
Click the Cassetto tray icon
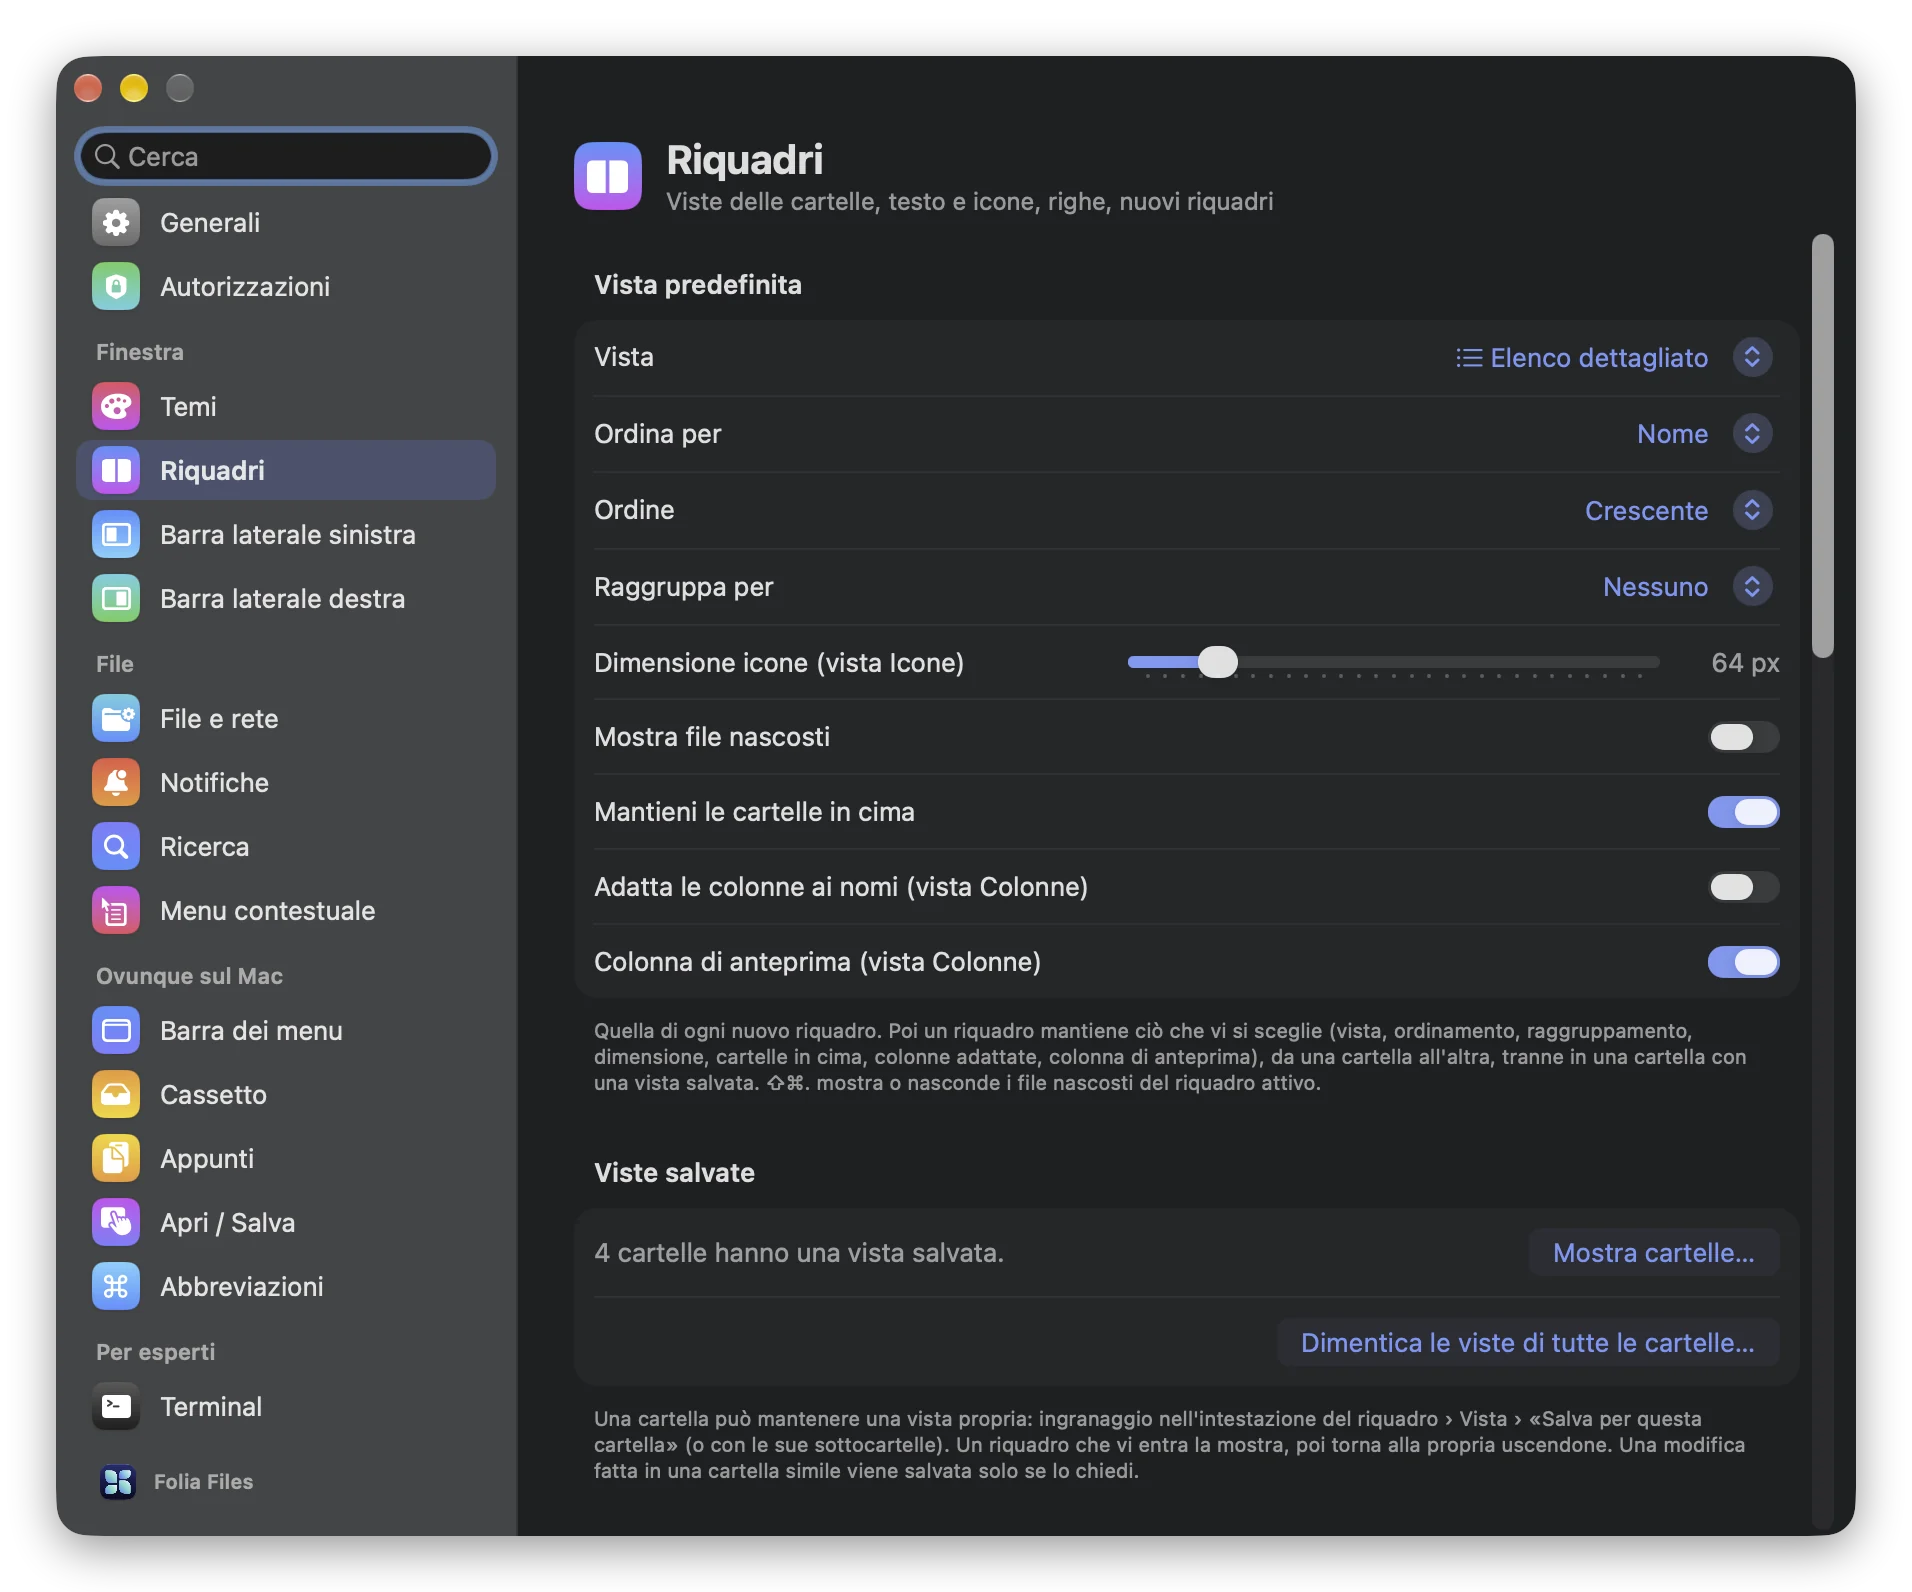coord(116,1095)
